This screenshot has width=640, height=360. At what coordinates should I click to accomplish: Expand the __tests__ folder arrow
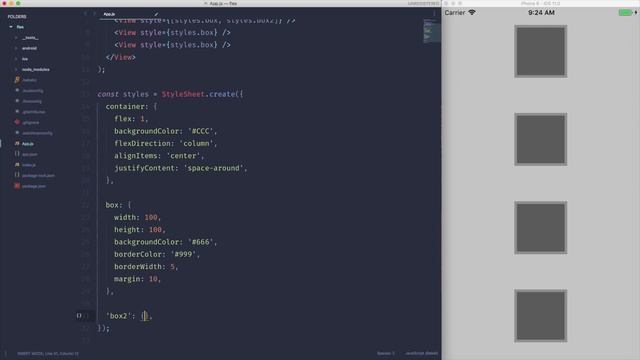[16, 38]
